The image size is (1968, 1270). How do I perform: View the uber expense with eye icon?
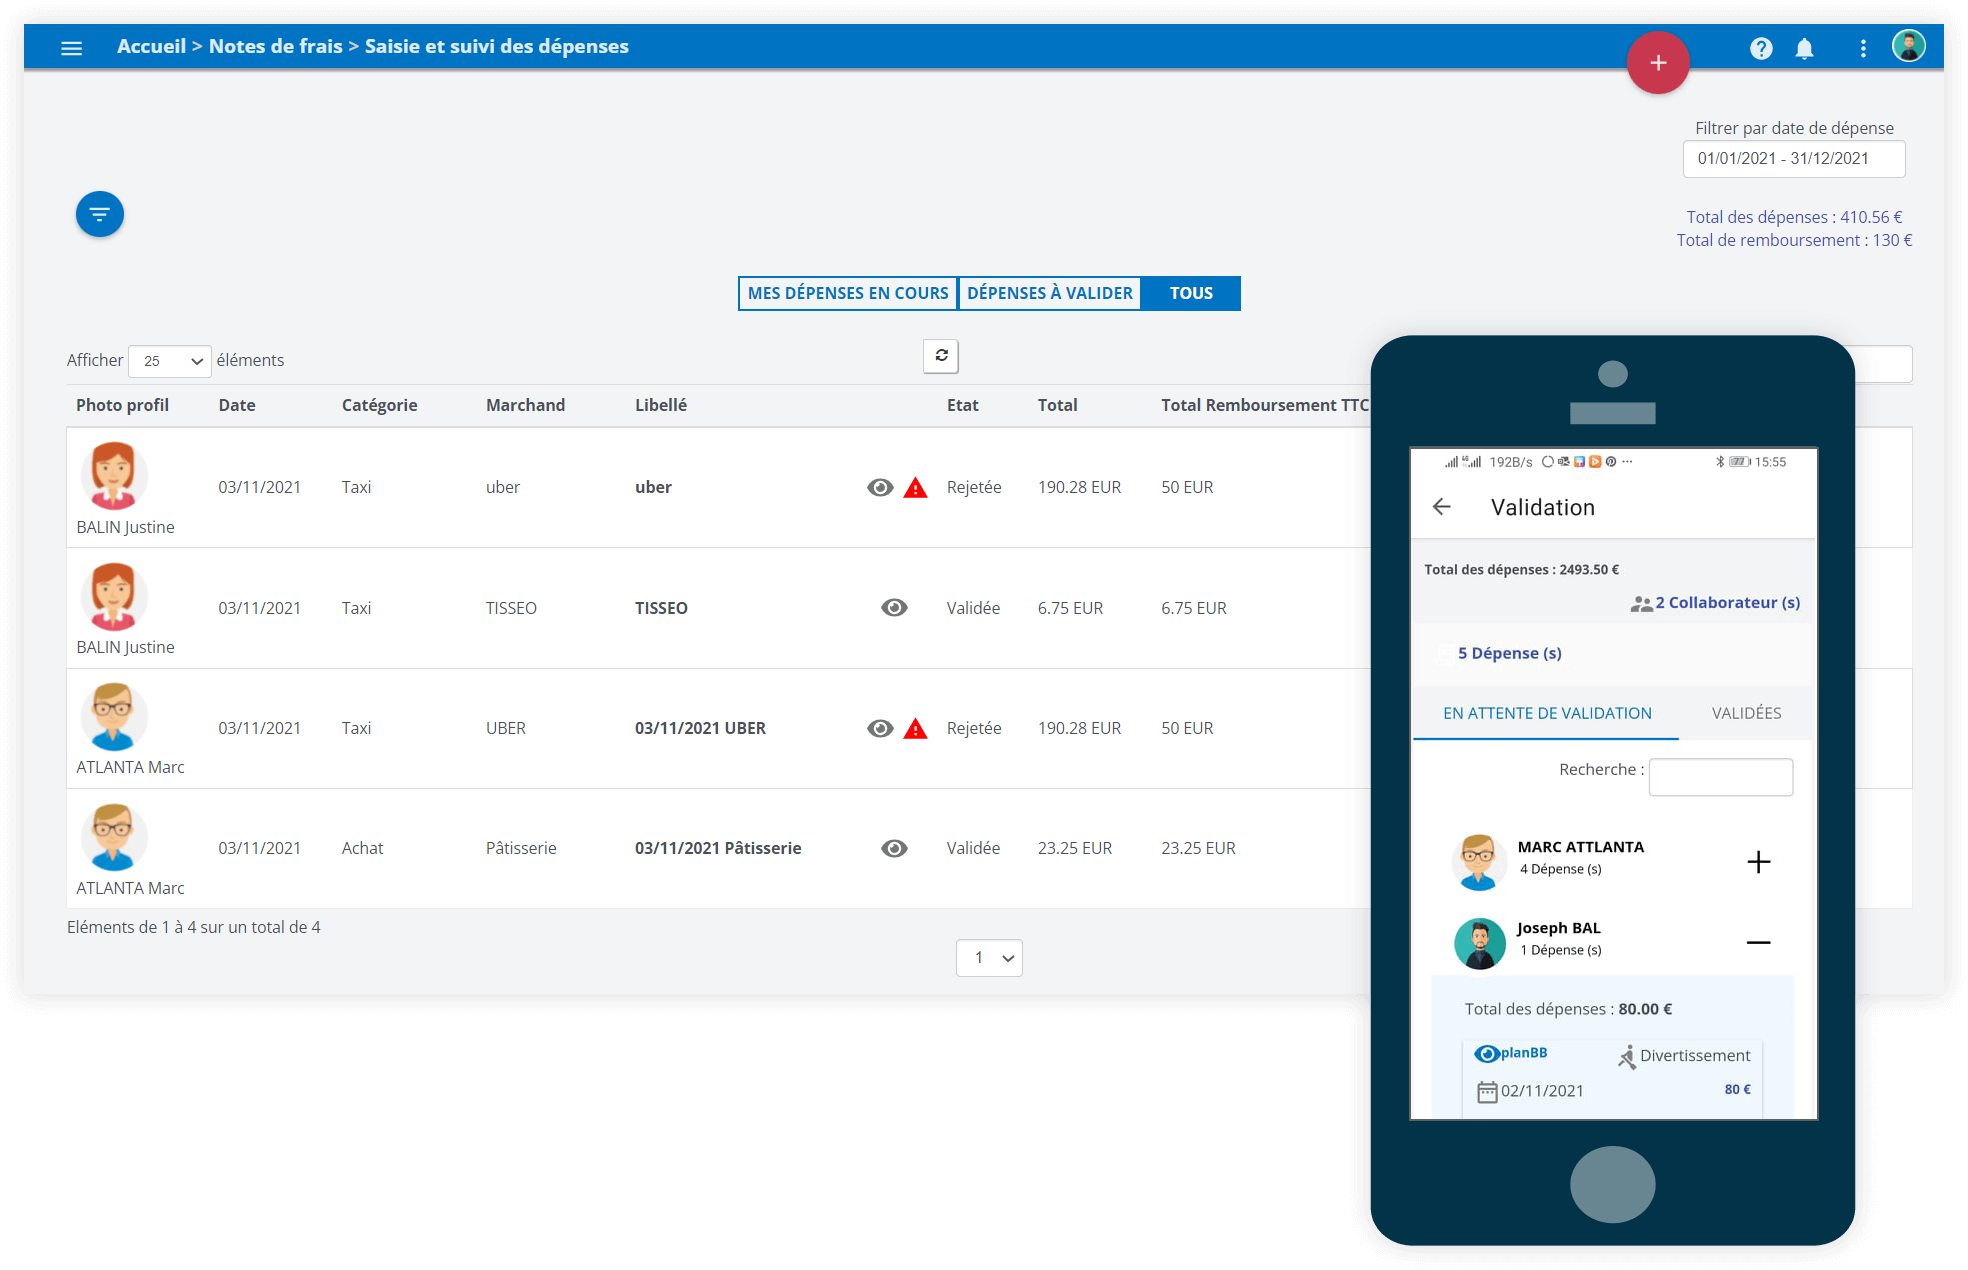coord(880,487)
